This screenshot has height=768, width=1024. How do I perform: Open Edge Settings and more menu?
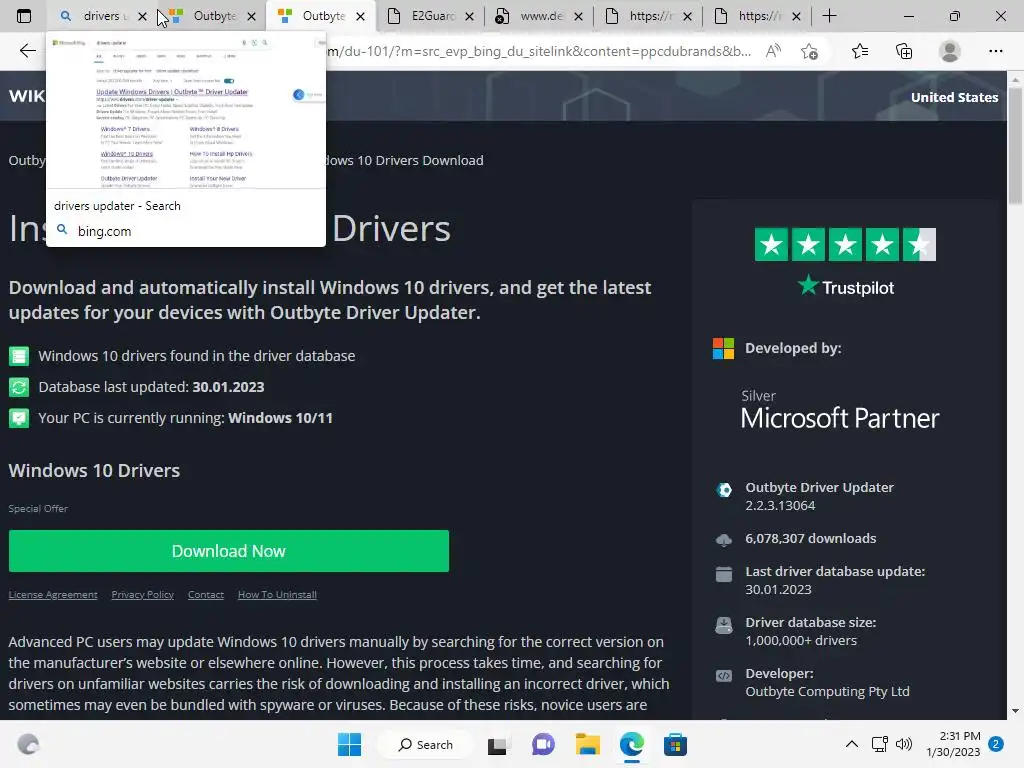[x=995, y=51]
